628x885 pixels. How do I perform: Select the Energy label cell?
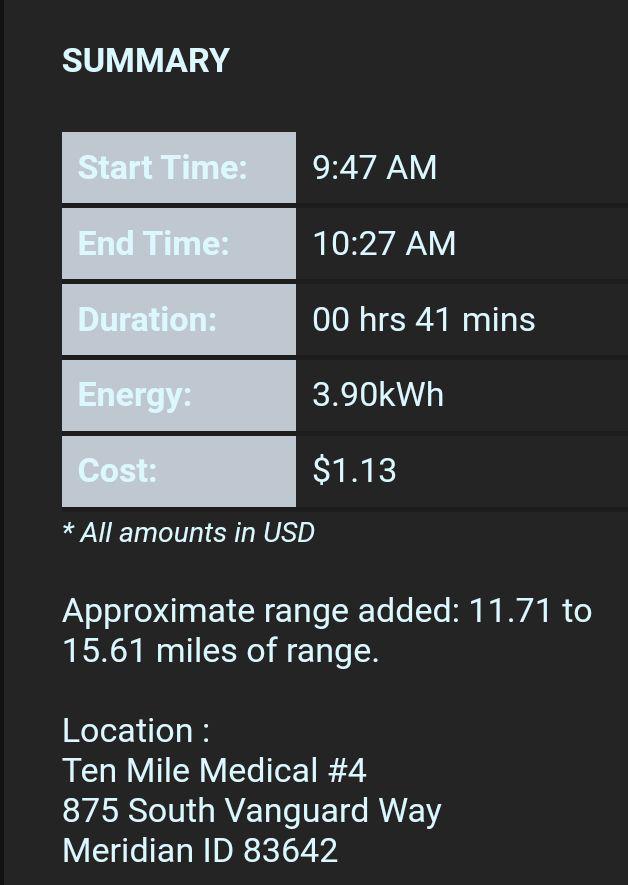click(178, 396)
